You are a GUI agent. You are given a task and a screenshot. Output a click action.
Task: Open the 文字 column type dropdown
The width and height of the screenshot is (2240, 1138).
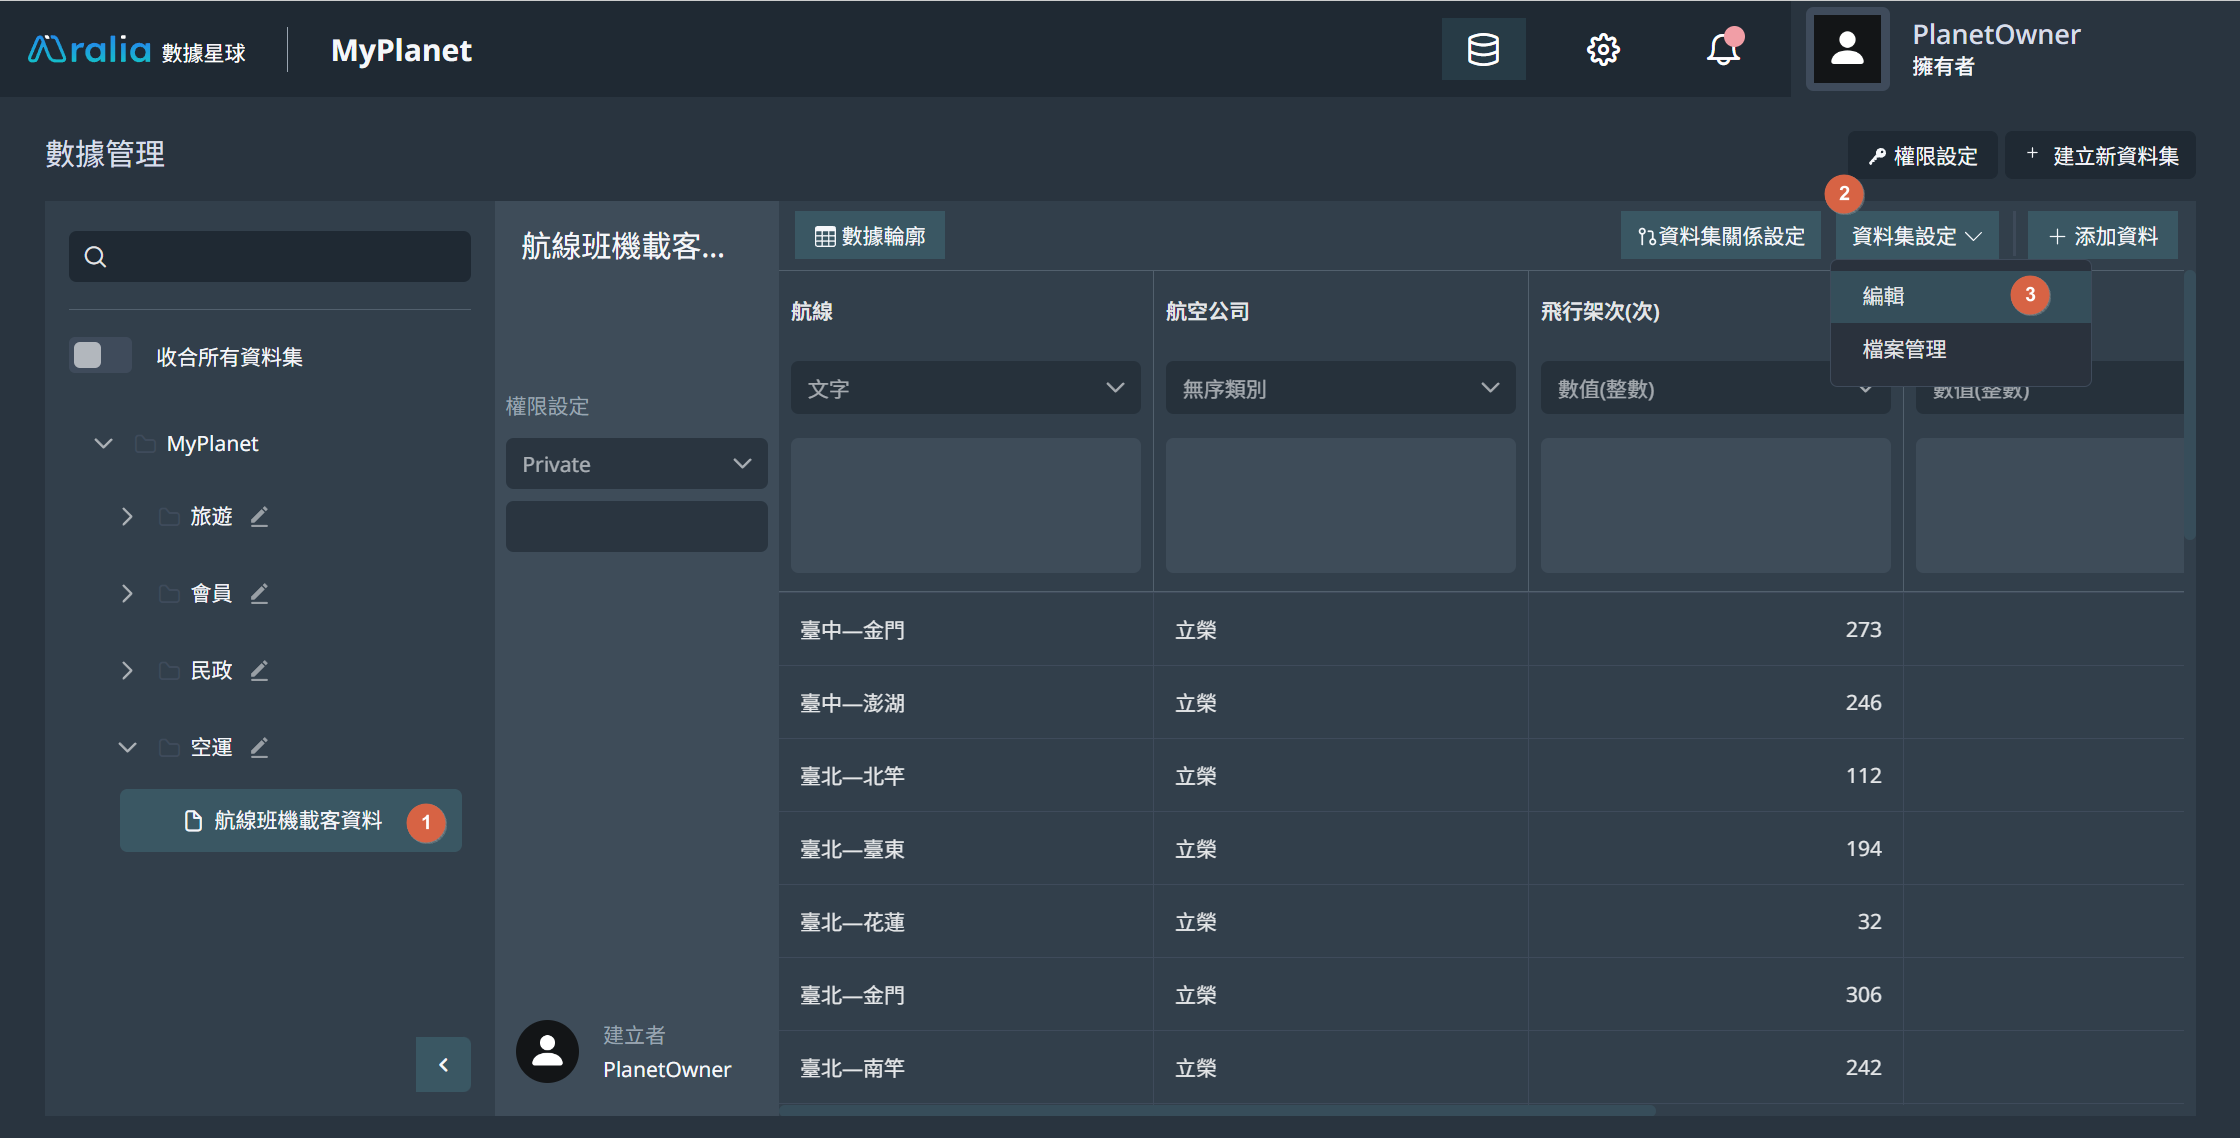965,388
